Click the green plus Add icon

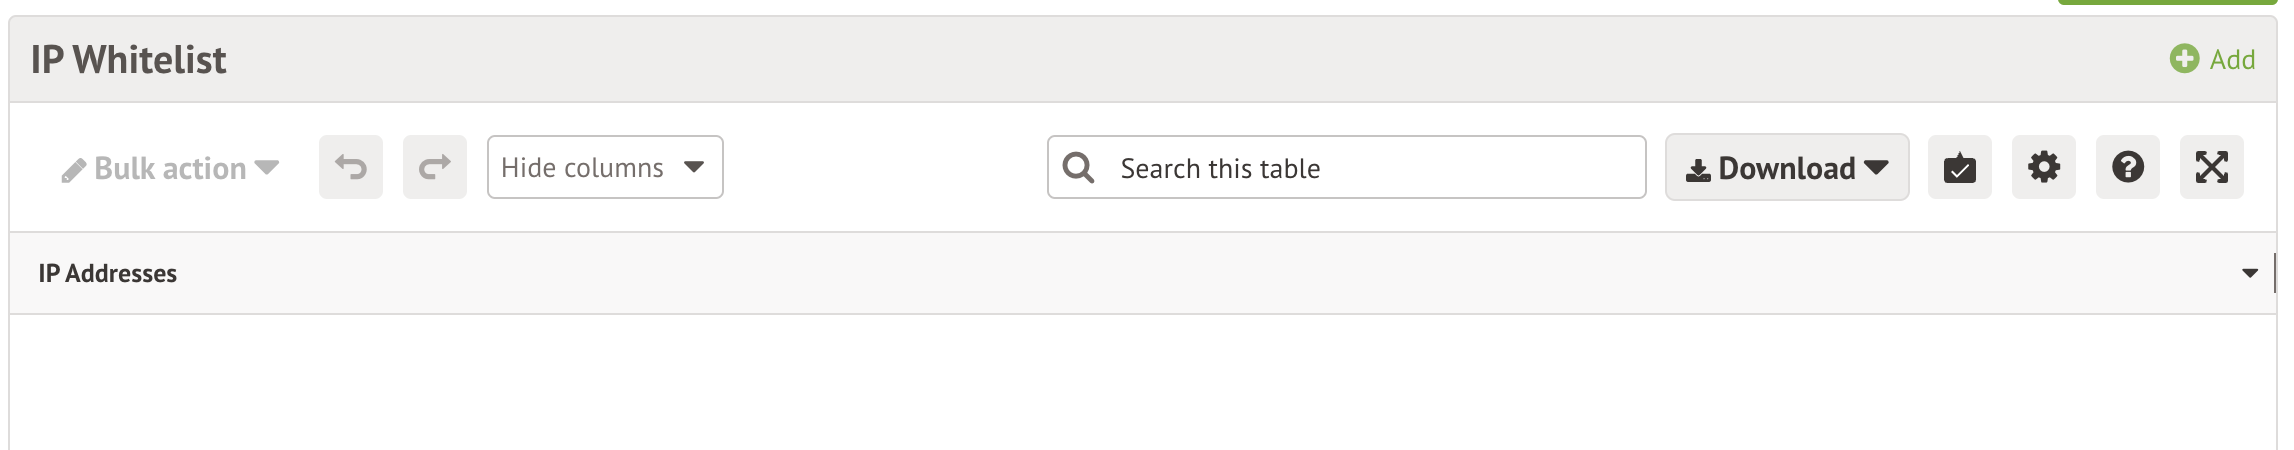[x=2184, y=59]
